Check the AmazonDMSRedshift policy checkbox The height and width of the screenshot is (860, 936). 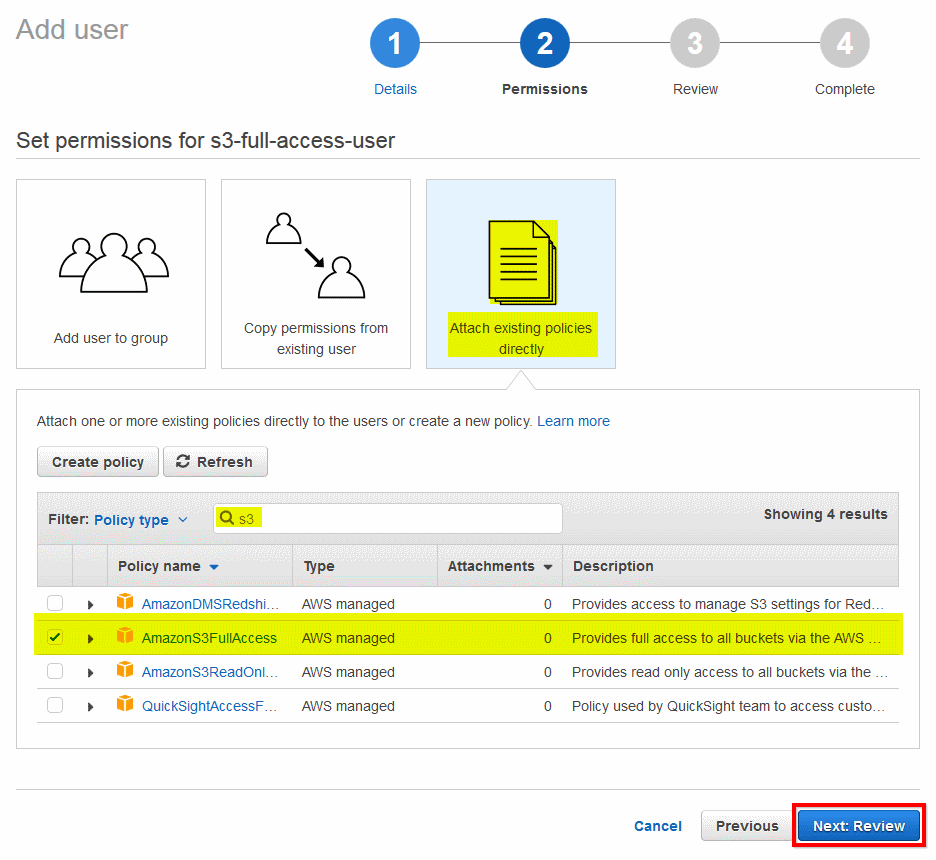pos(55,603)
